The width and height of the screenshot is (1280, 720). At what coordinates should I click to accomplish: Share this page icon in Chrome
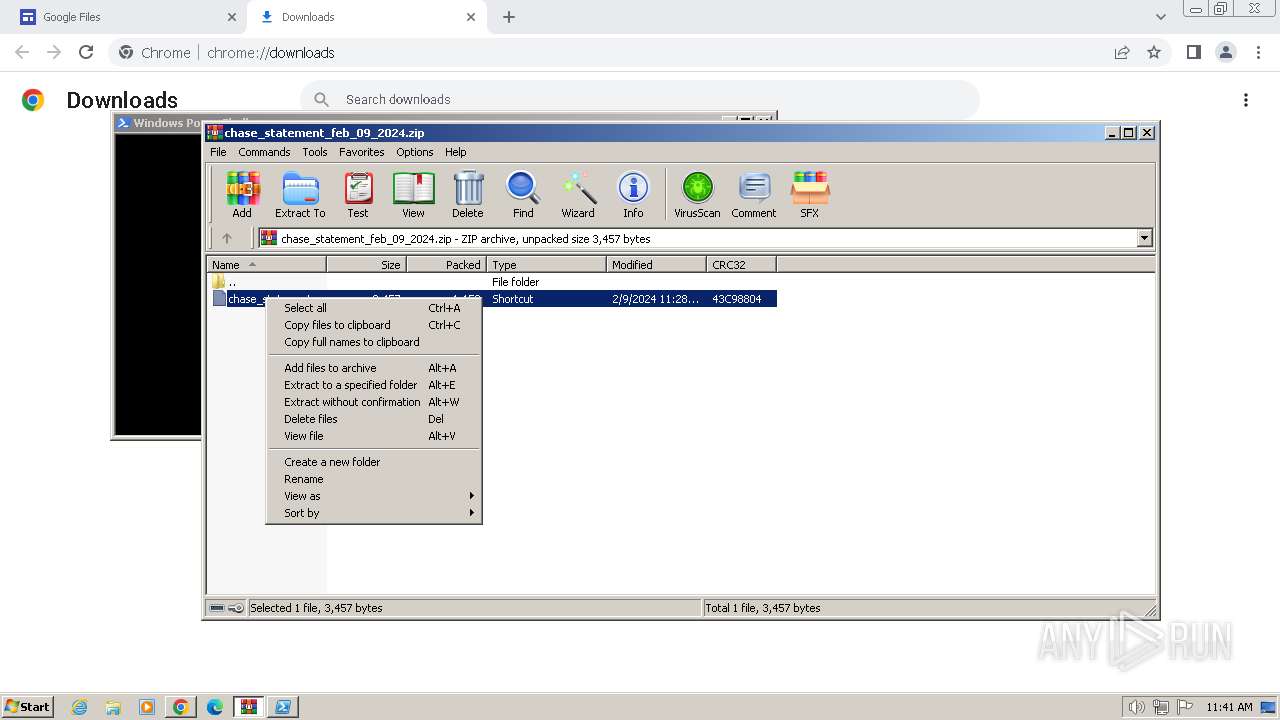point(1122,52)
